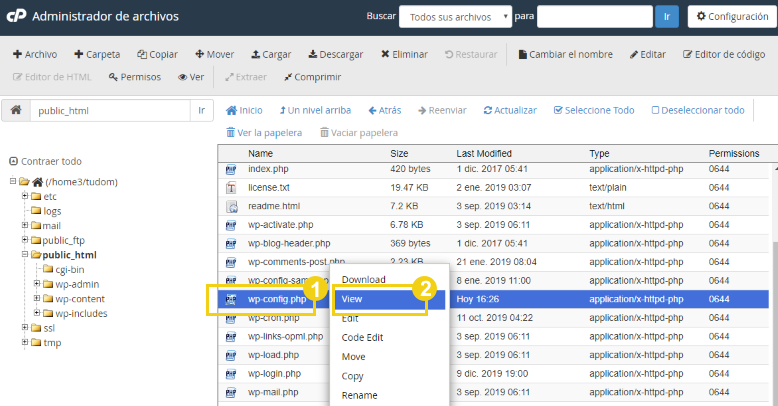Image resolution: width=778 pixels, height=406 pixels.
Task: Sort files by Name column header
Action: [x=260, y=153]
